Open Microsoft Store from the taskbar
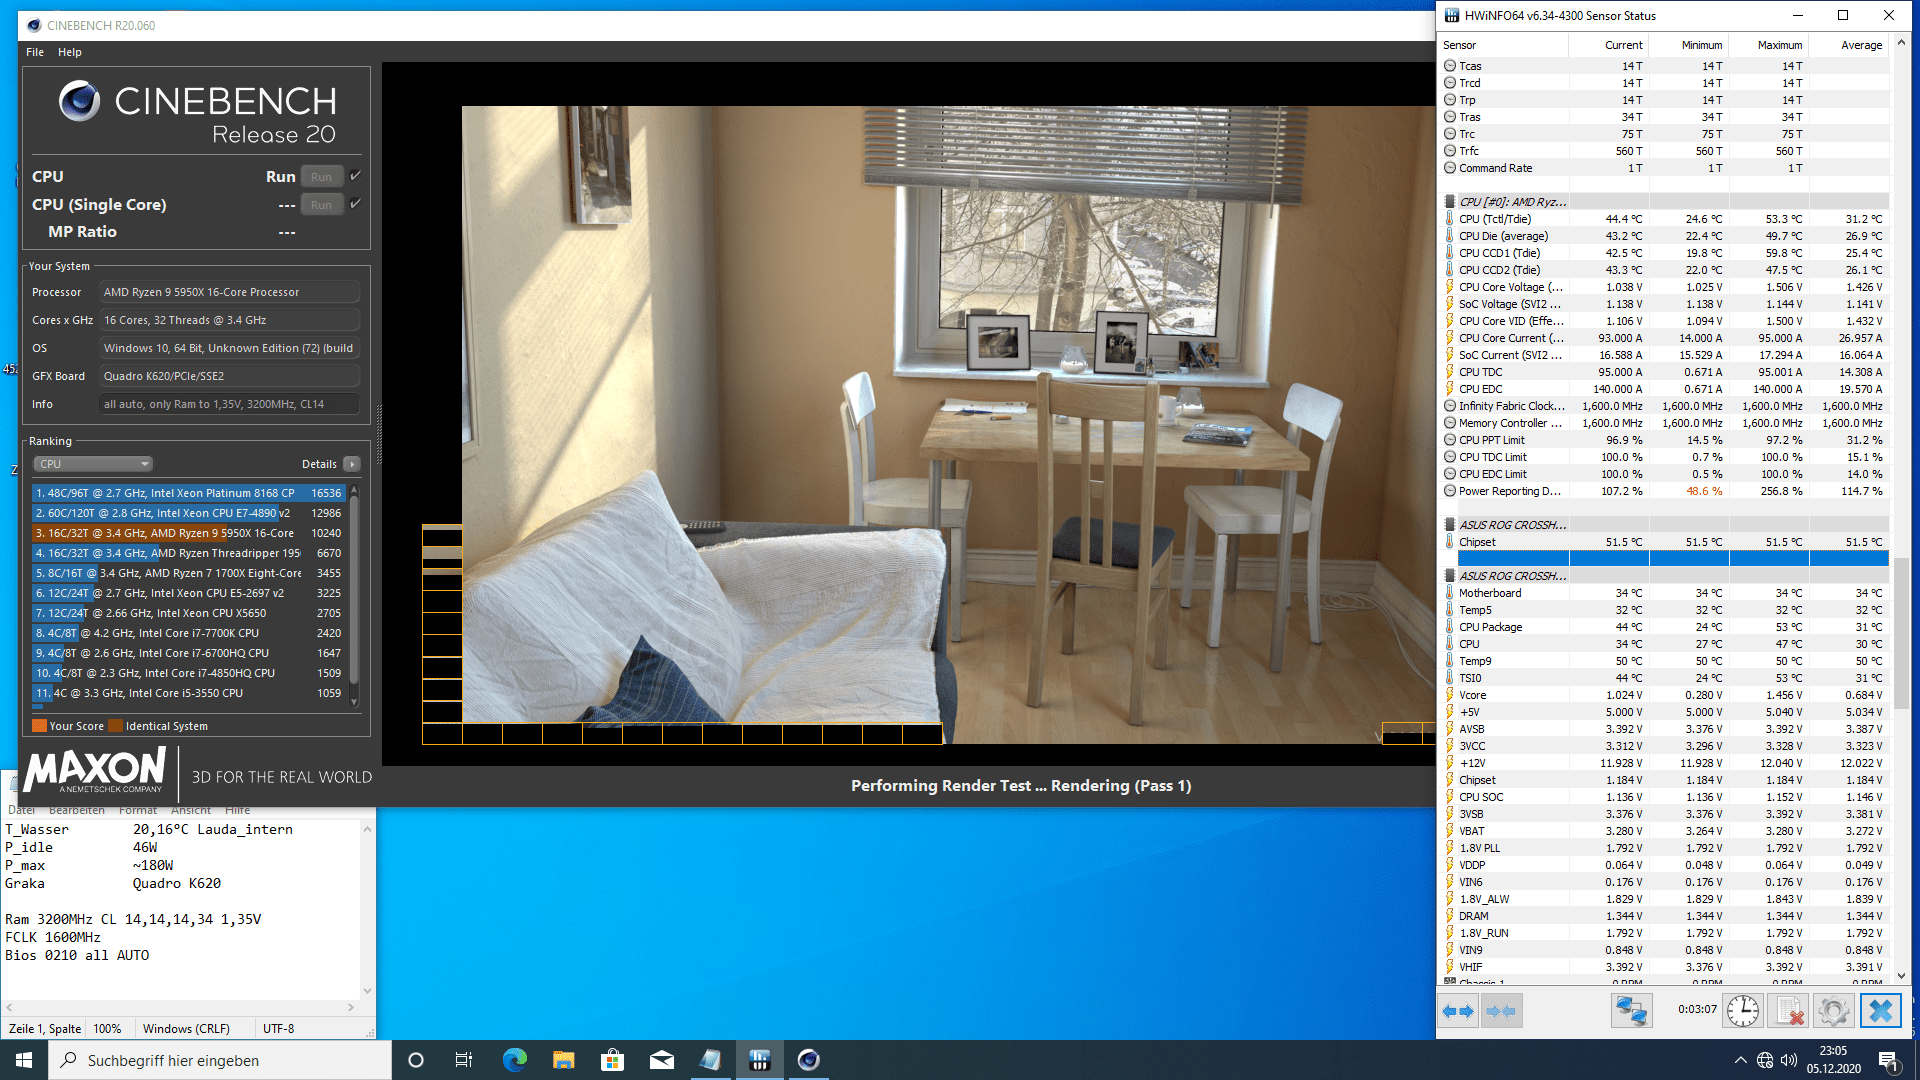The width and height of the screenshot is (1920, 1080). (x=612, y=1060)
